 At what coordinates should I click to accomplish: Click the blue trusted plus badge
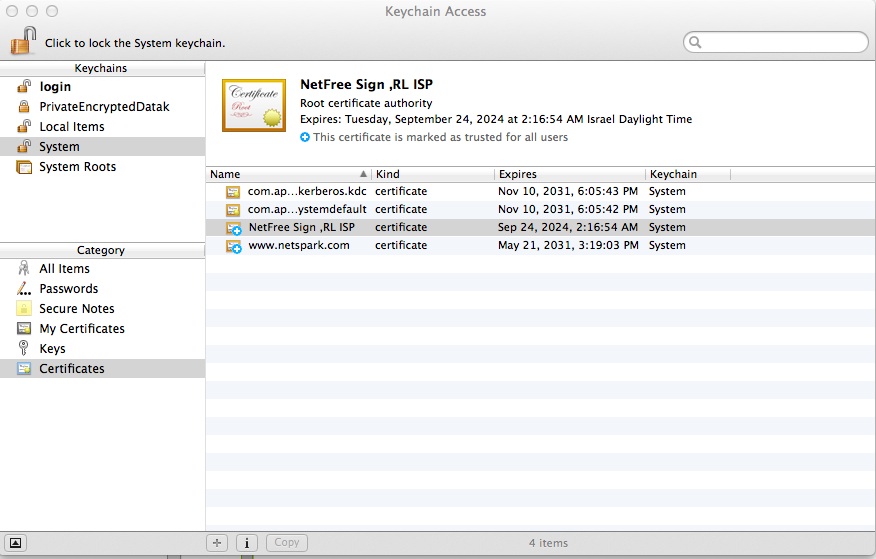pos(304,137)
